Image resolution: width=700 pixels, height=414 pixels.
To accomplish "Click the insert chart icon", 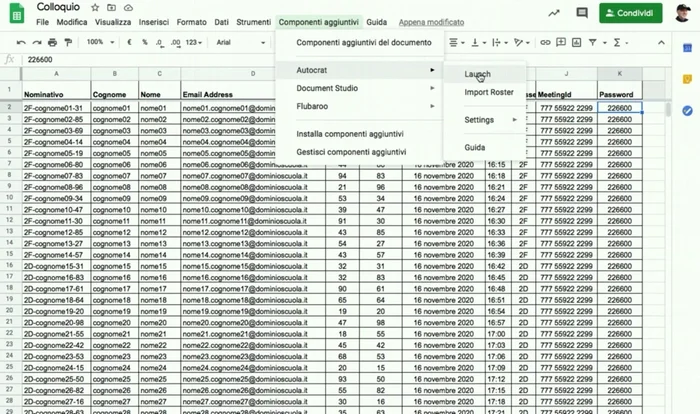I will [x=575, y=43].
